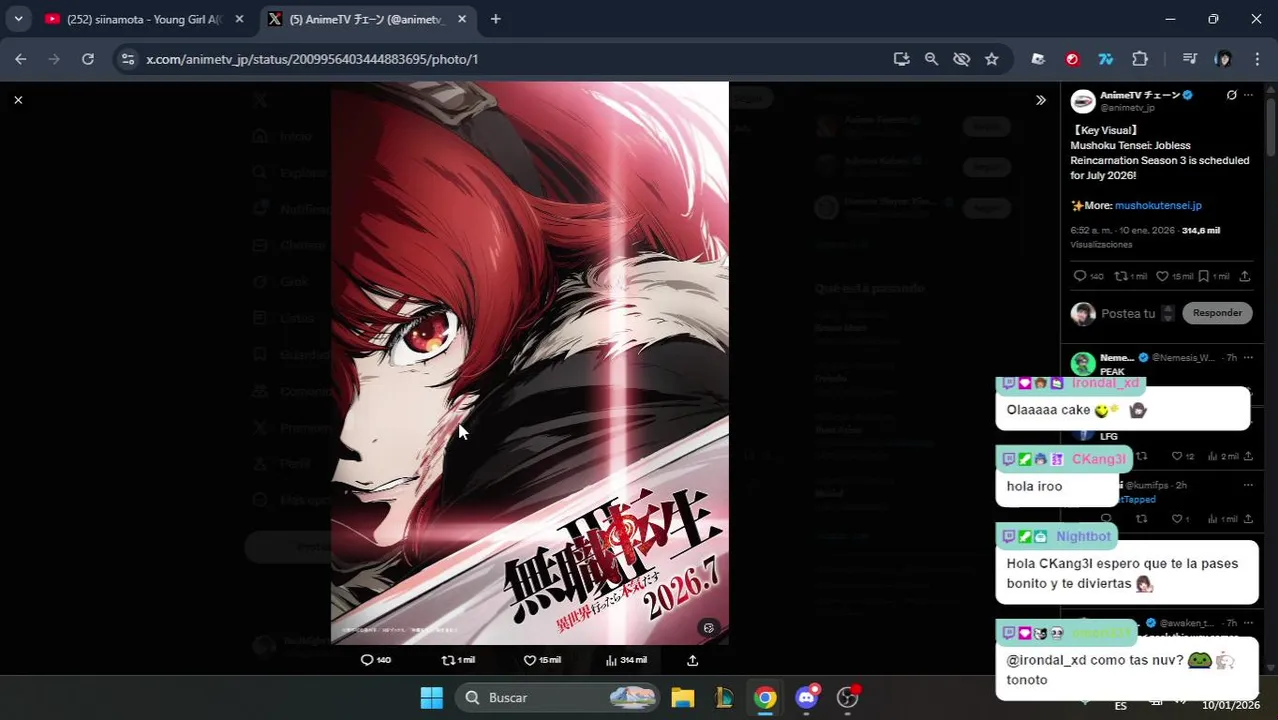Open the Nemesis reply avatar
Viewport: 1278px width, 720px height.
1083,364
